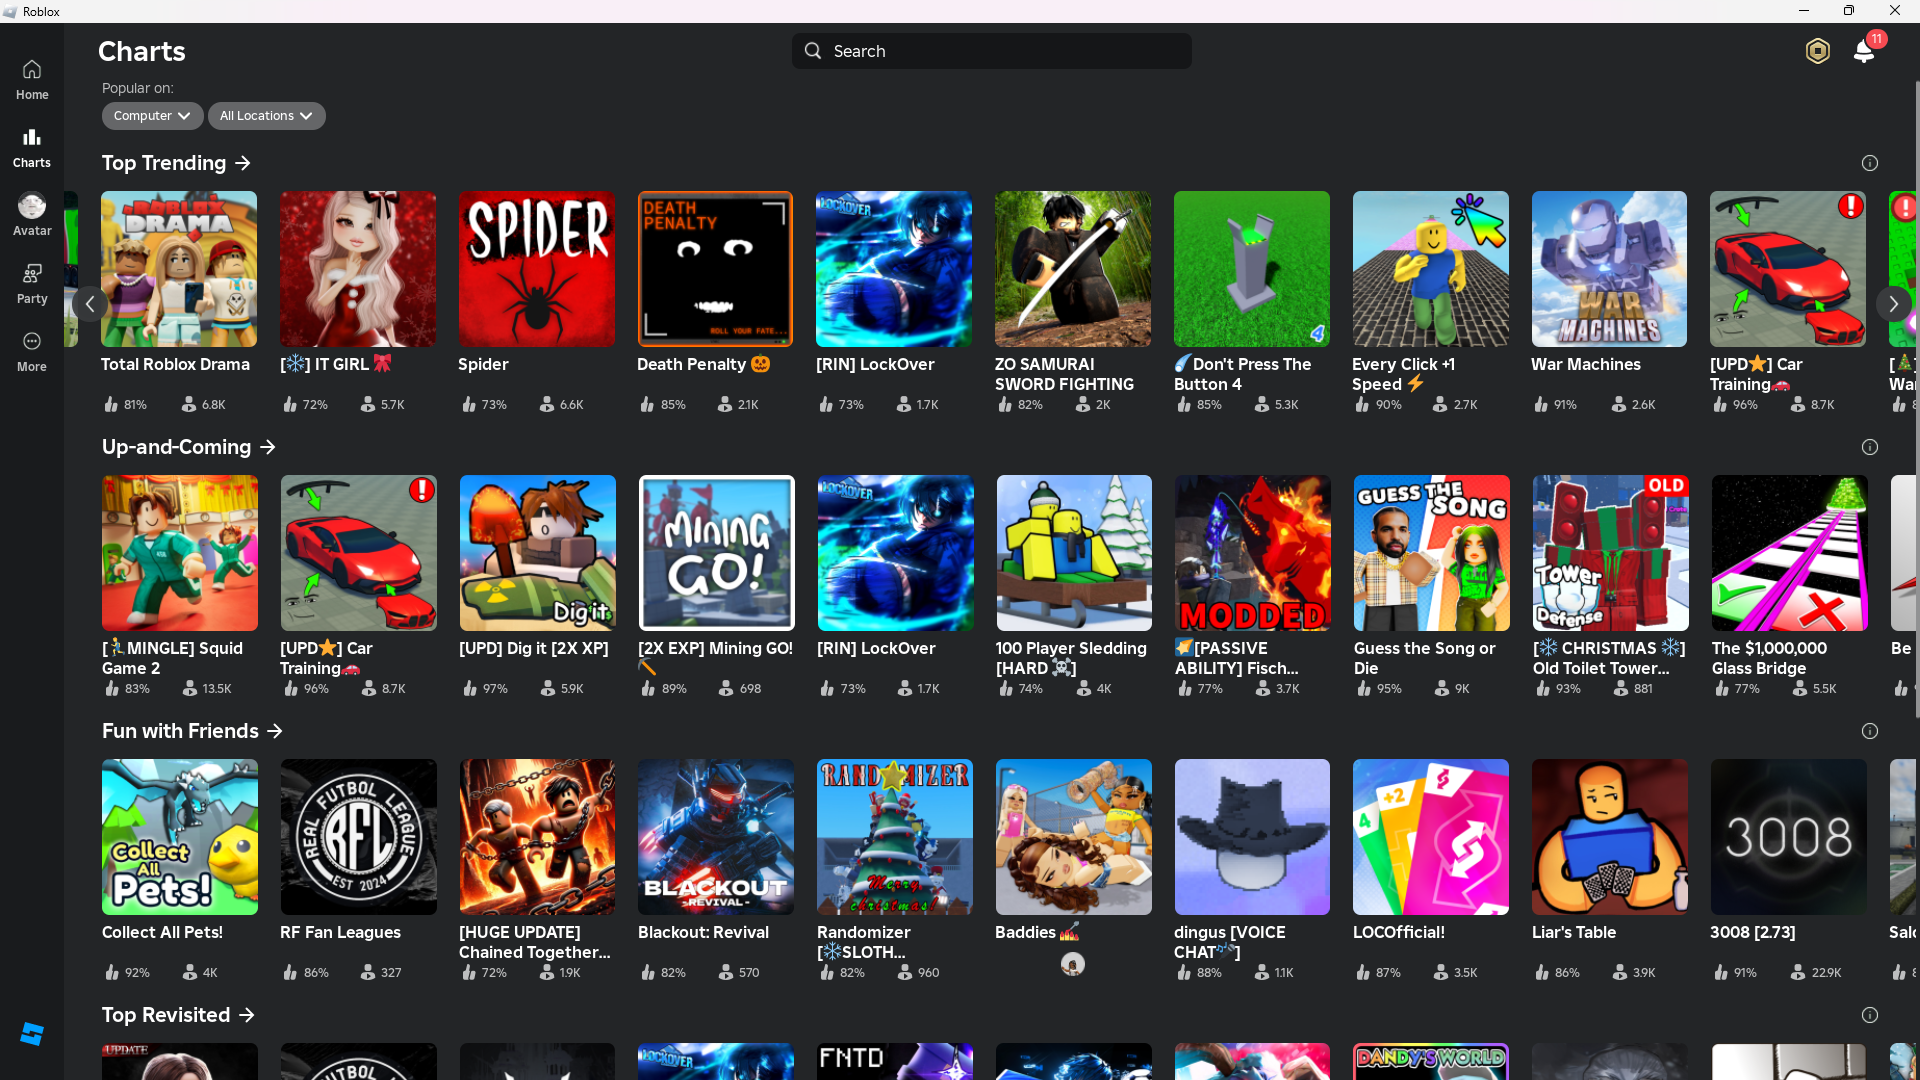Select the Charts sidebar tab
The width and height of the screenshot is (1920, 1080).
pyautogui.click(x=32, y=147)
